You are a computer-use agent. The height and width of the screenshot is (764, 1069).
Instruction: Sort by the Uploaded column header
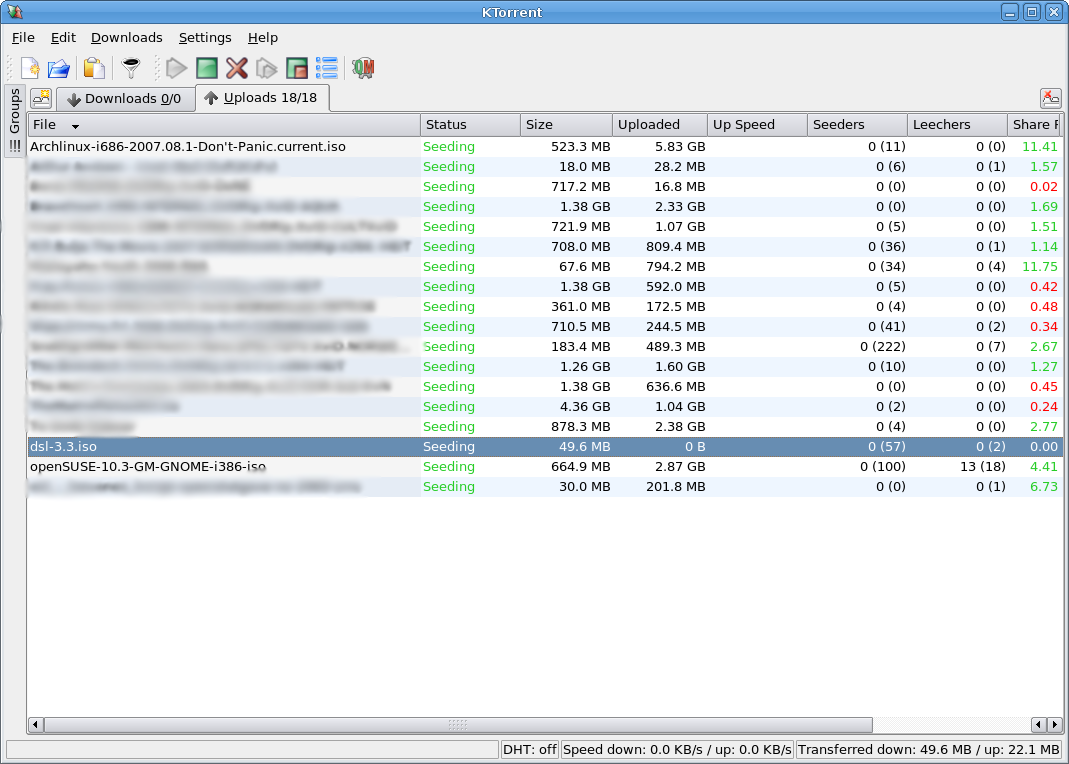pos(659,125)
